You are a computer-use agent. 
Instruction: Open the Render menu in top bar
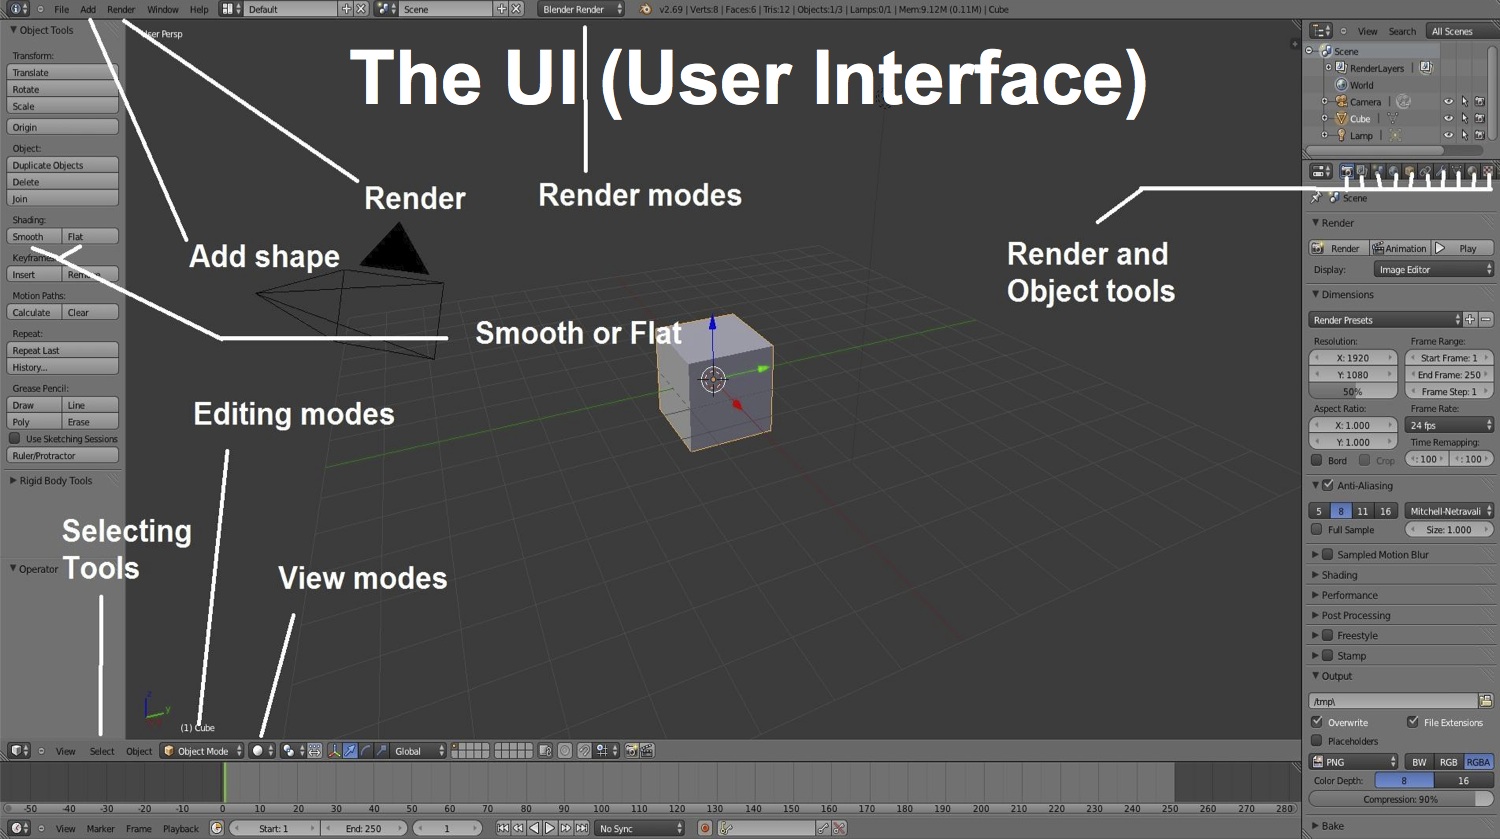pos(121,9)
